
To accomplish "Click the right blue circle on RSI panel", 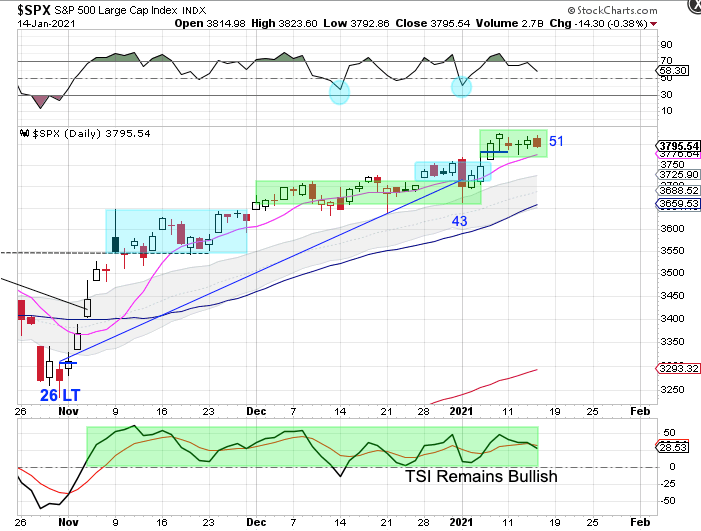I will coord(461,86).
